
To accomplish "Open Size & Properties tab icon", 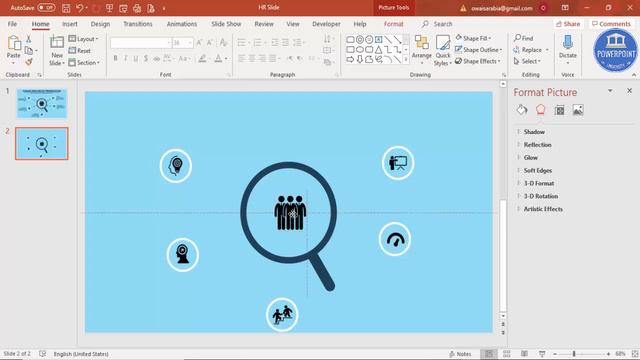I will click(559, 110).
